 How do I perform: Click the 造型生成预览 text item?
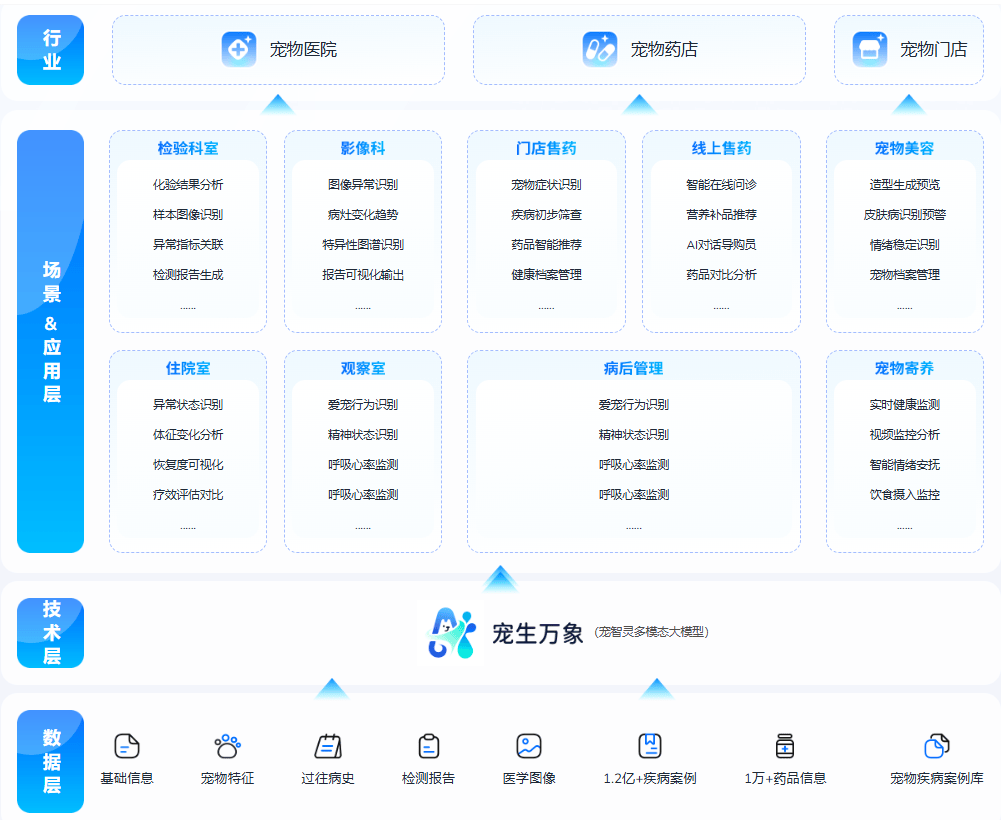(904, 184)
